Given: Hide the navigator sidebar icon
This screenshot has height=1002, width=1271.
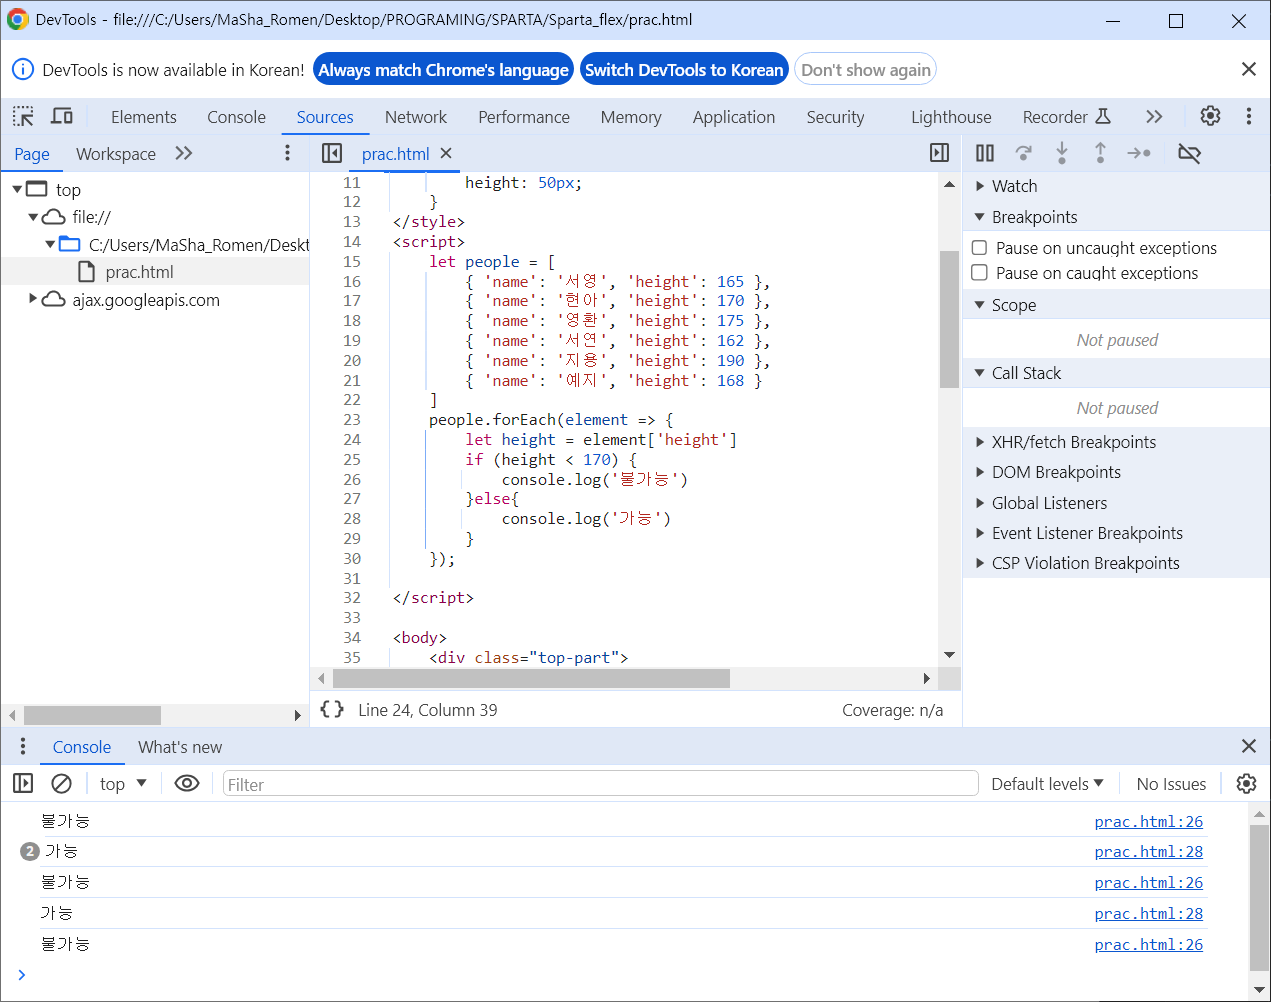Looking at the screenshot, I should tap(332, 153).
